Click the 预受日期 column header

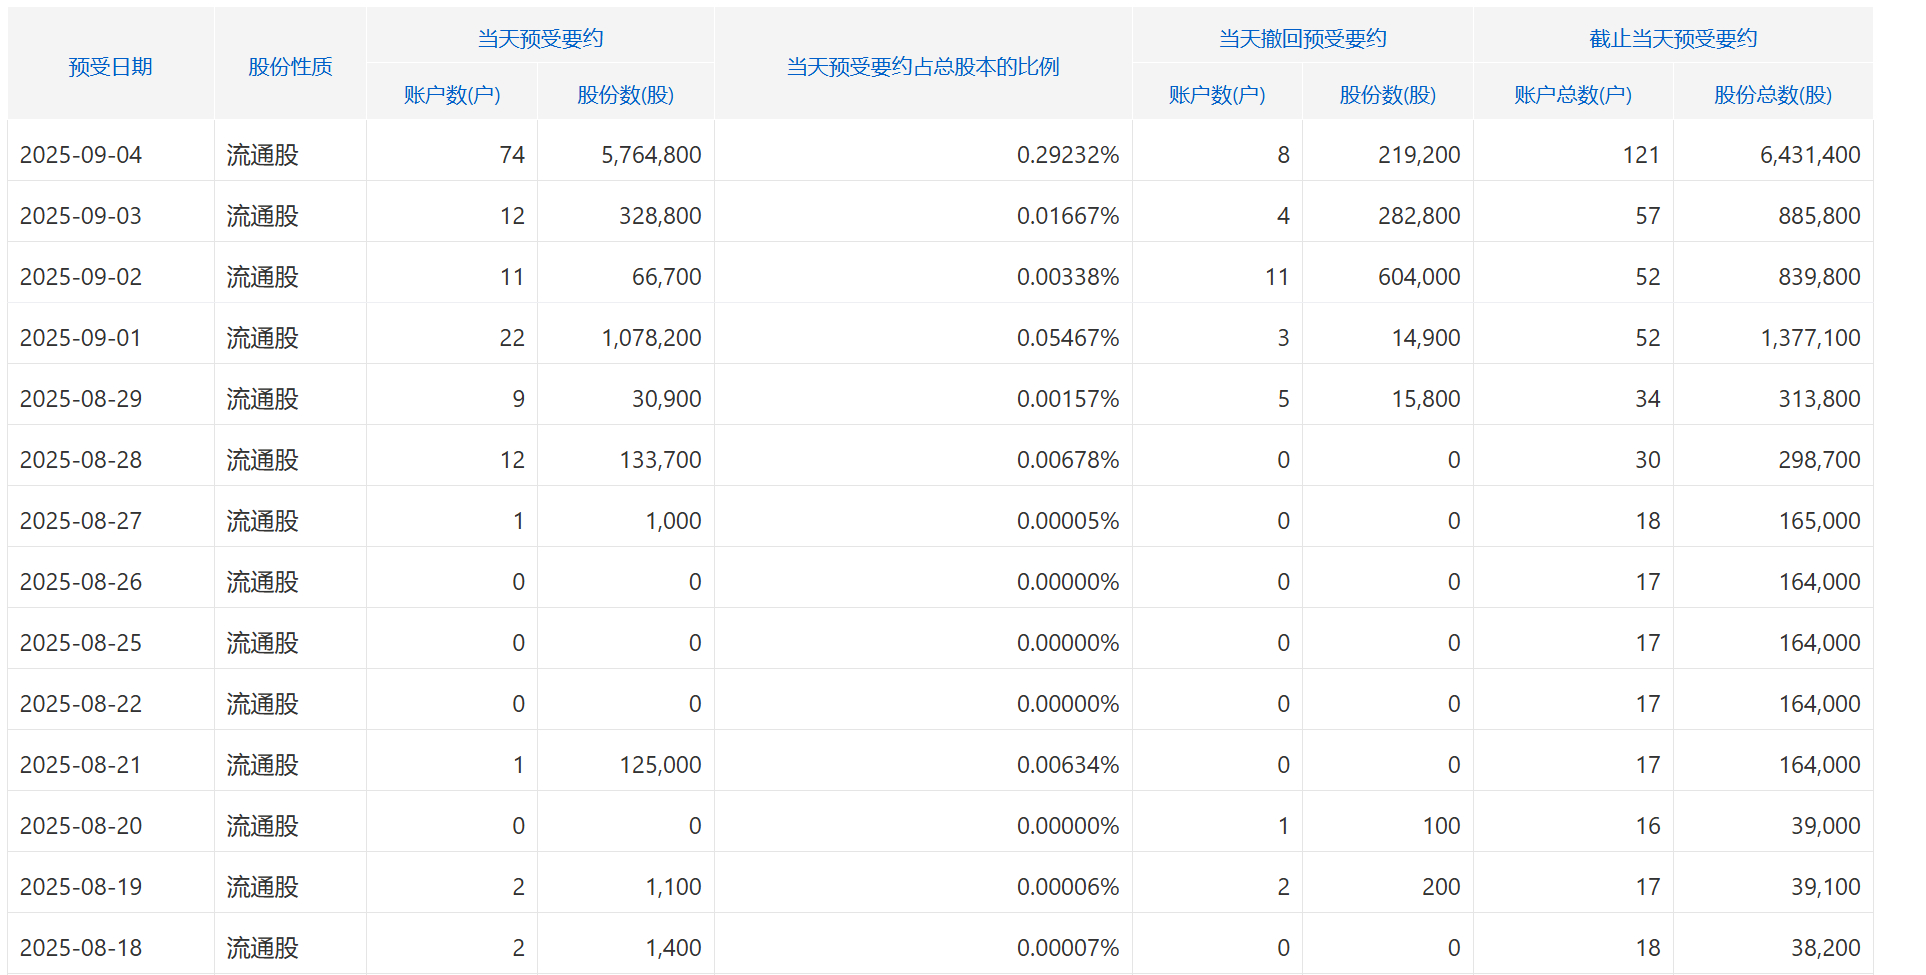click(110, 67)
